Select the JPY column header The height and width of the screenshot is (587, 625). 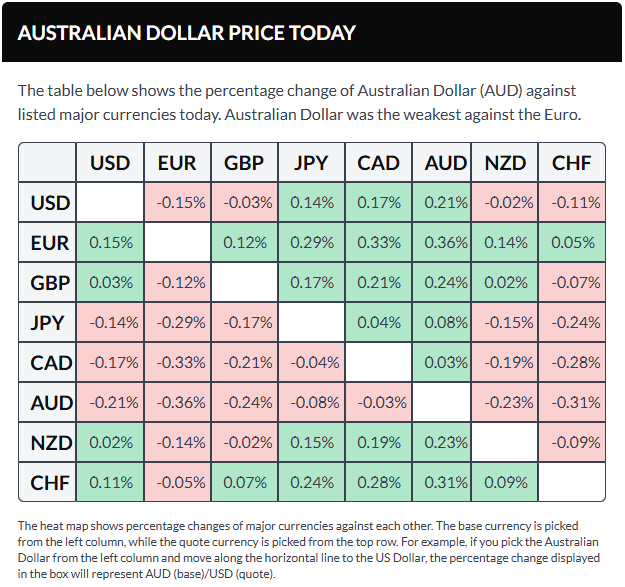pyautogui.click(x=311, y=163)
